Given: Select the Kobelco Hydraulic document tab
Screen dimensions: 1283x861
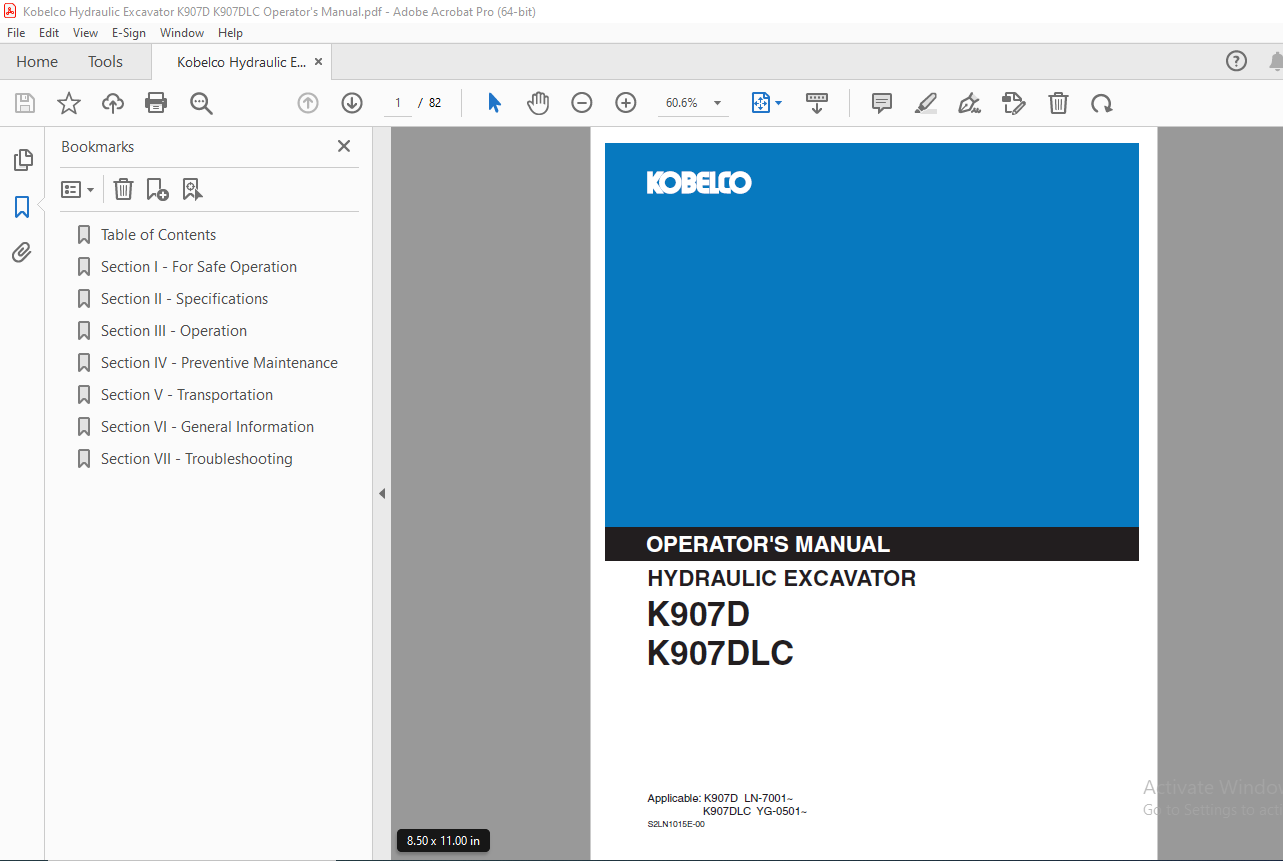Looking at the screenshot, I should [x=242, y=62].
